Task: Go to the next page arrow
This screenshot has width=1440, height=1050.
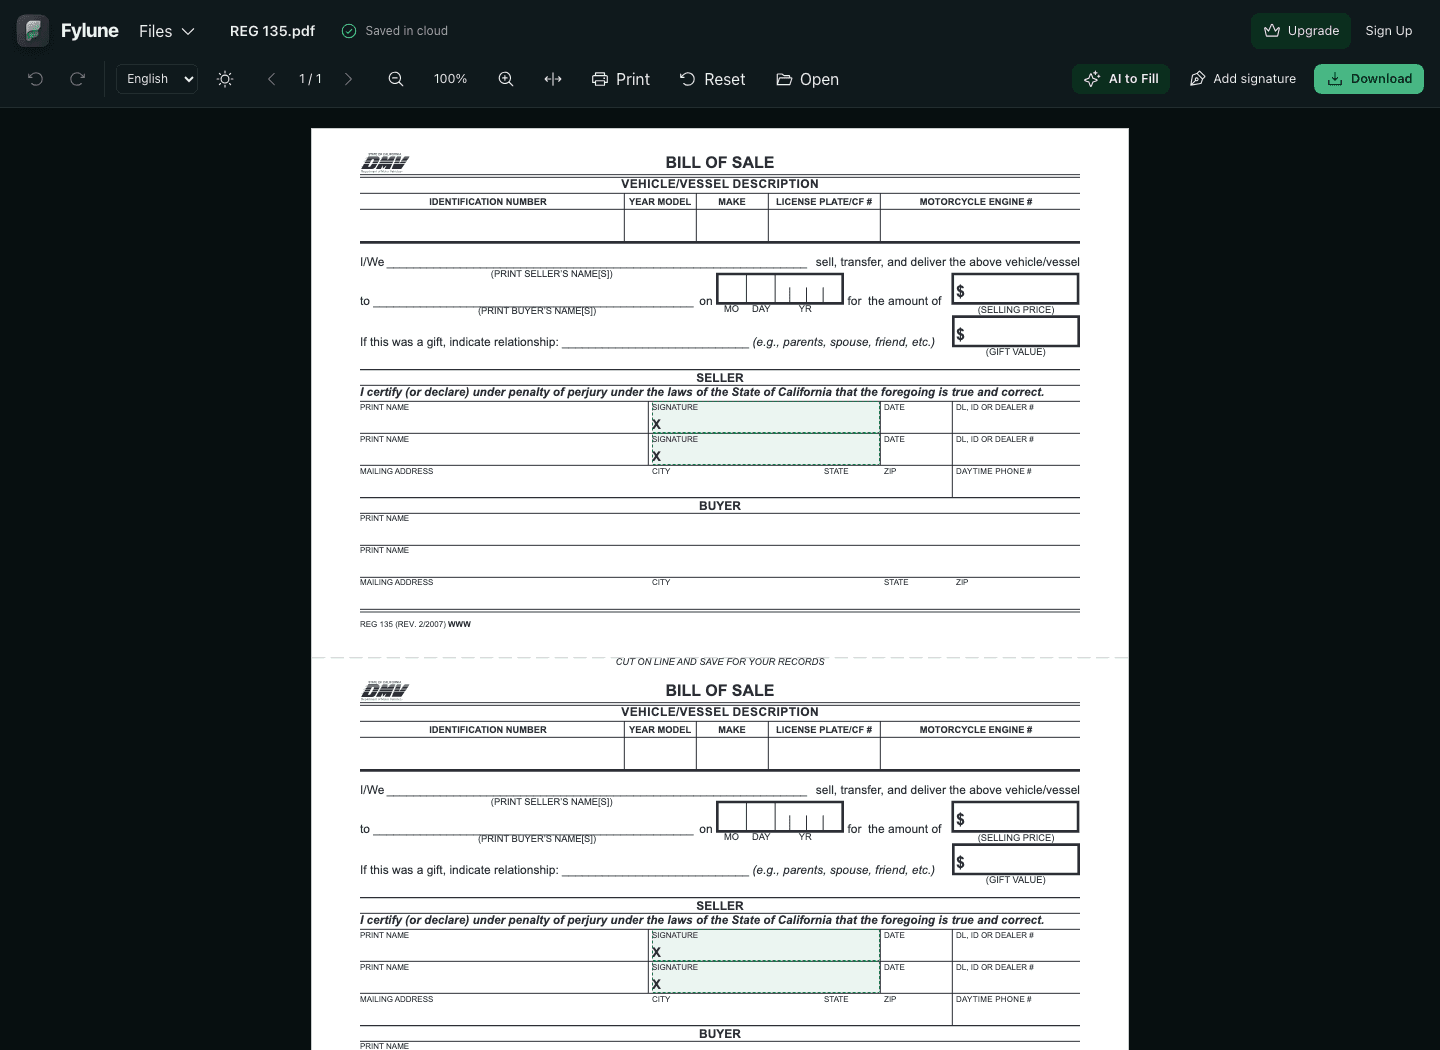Action: coord(348,79)
